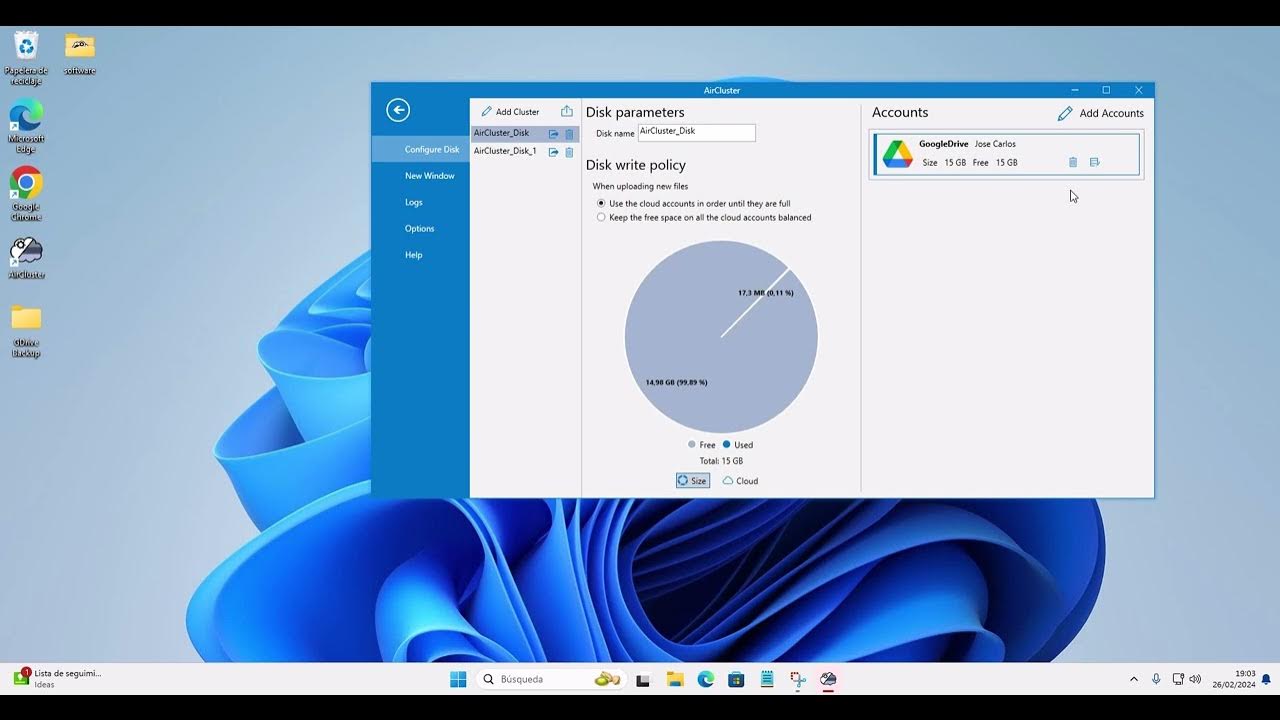Delete AirCluster_Disk with its trash icon
The image size is (1280, 720).
point(569,134)
